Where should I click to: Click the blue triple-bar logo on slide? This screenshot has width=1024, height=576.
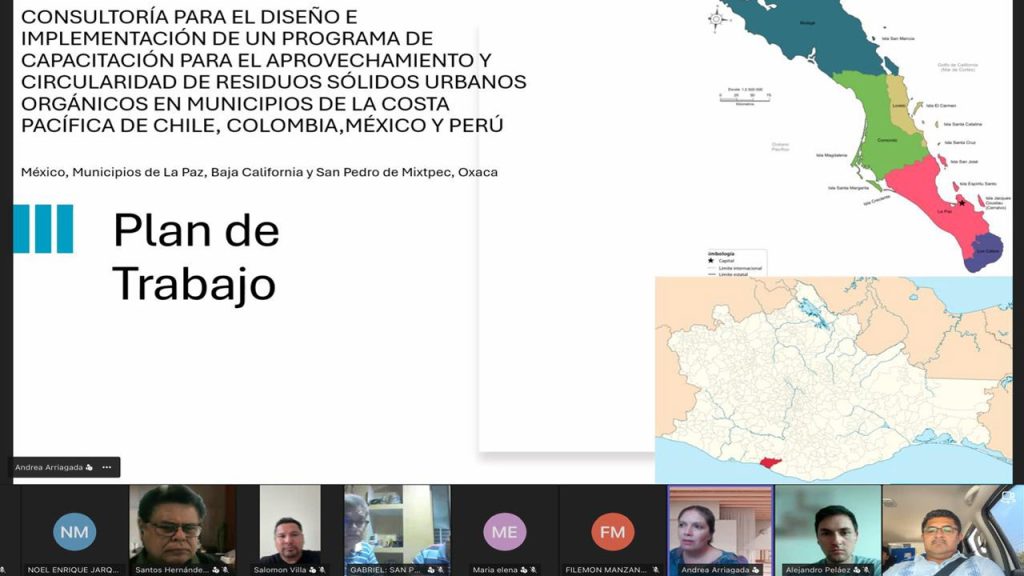tap(43, 229)
